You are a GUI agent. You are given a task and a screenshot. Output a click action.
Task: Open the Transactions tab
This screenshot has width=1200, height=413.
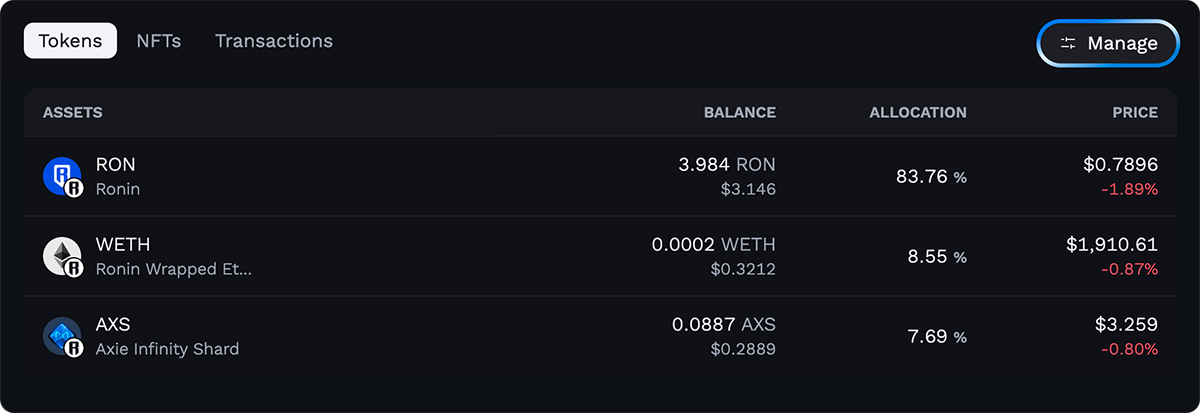coord(273,41)
